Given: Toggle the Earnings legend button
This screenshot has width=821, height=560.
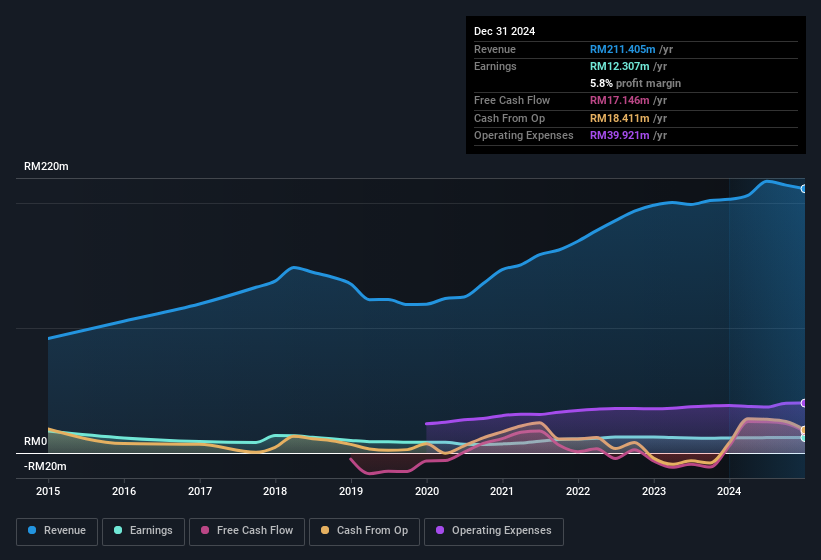Looking at the screenshot, I should 143,531.
